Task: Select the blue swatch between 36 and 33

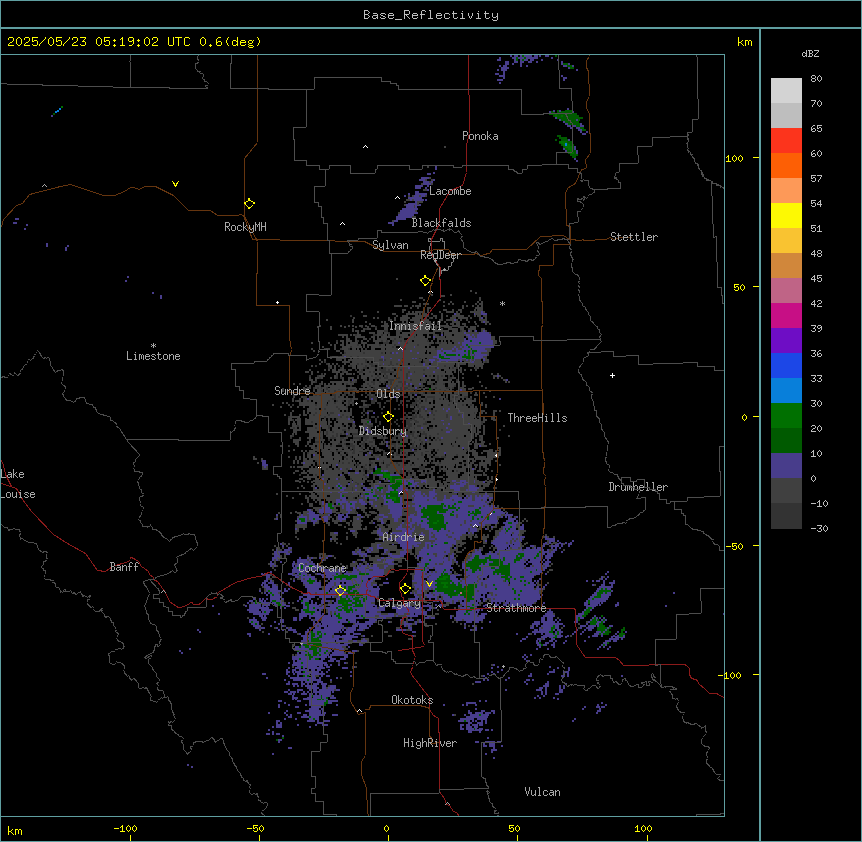Action: (786, 365)
